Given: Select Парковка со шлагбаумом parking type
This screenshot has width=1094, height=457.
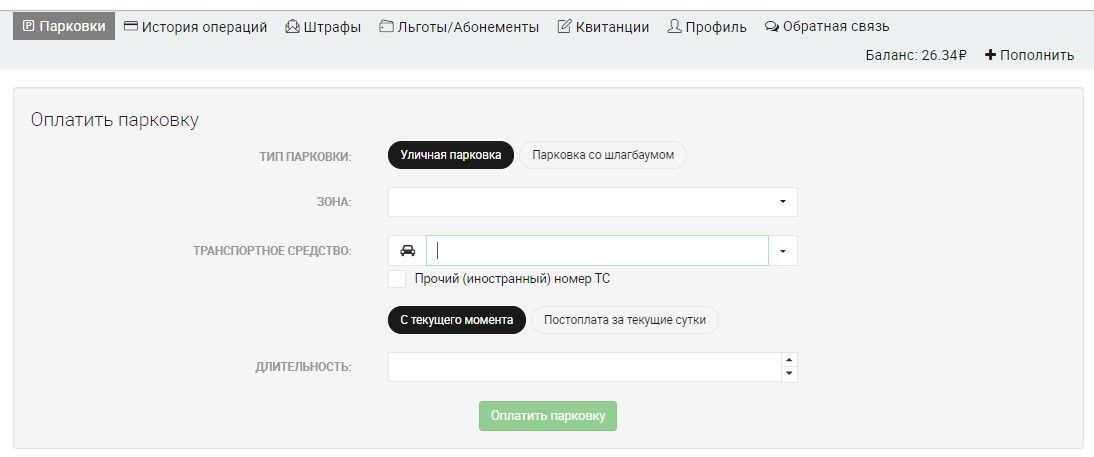Looking at the screenshot, I should pyautogui.click(x=603, y=155).
